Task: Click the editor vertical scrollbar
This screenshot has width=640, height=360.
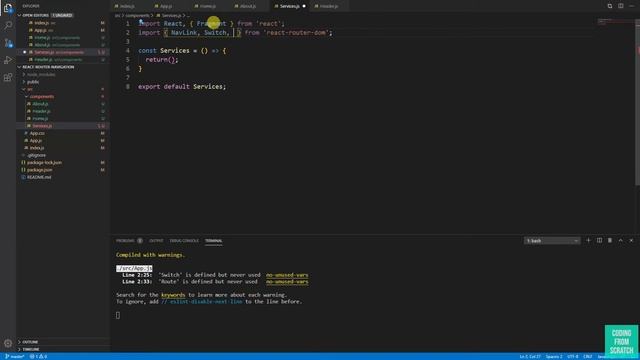Action: point(637,102)
